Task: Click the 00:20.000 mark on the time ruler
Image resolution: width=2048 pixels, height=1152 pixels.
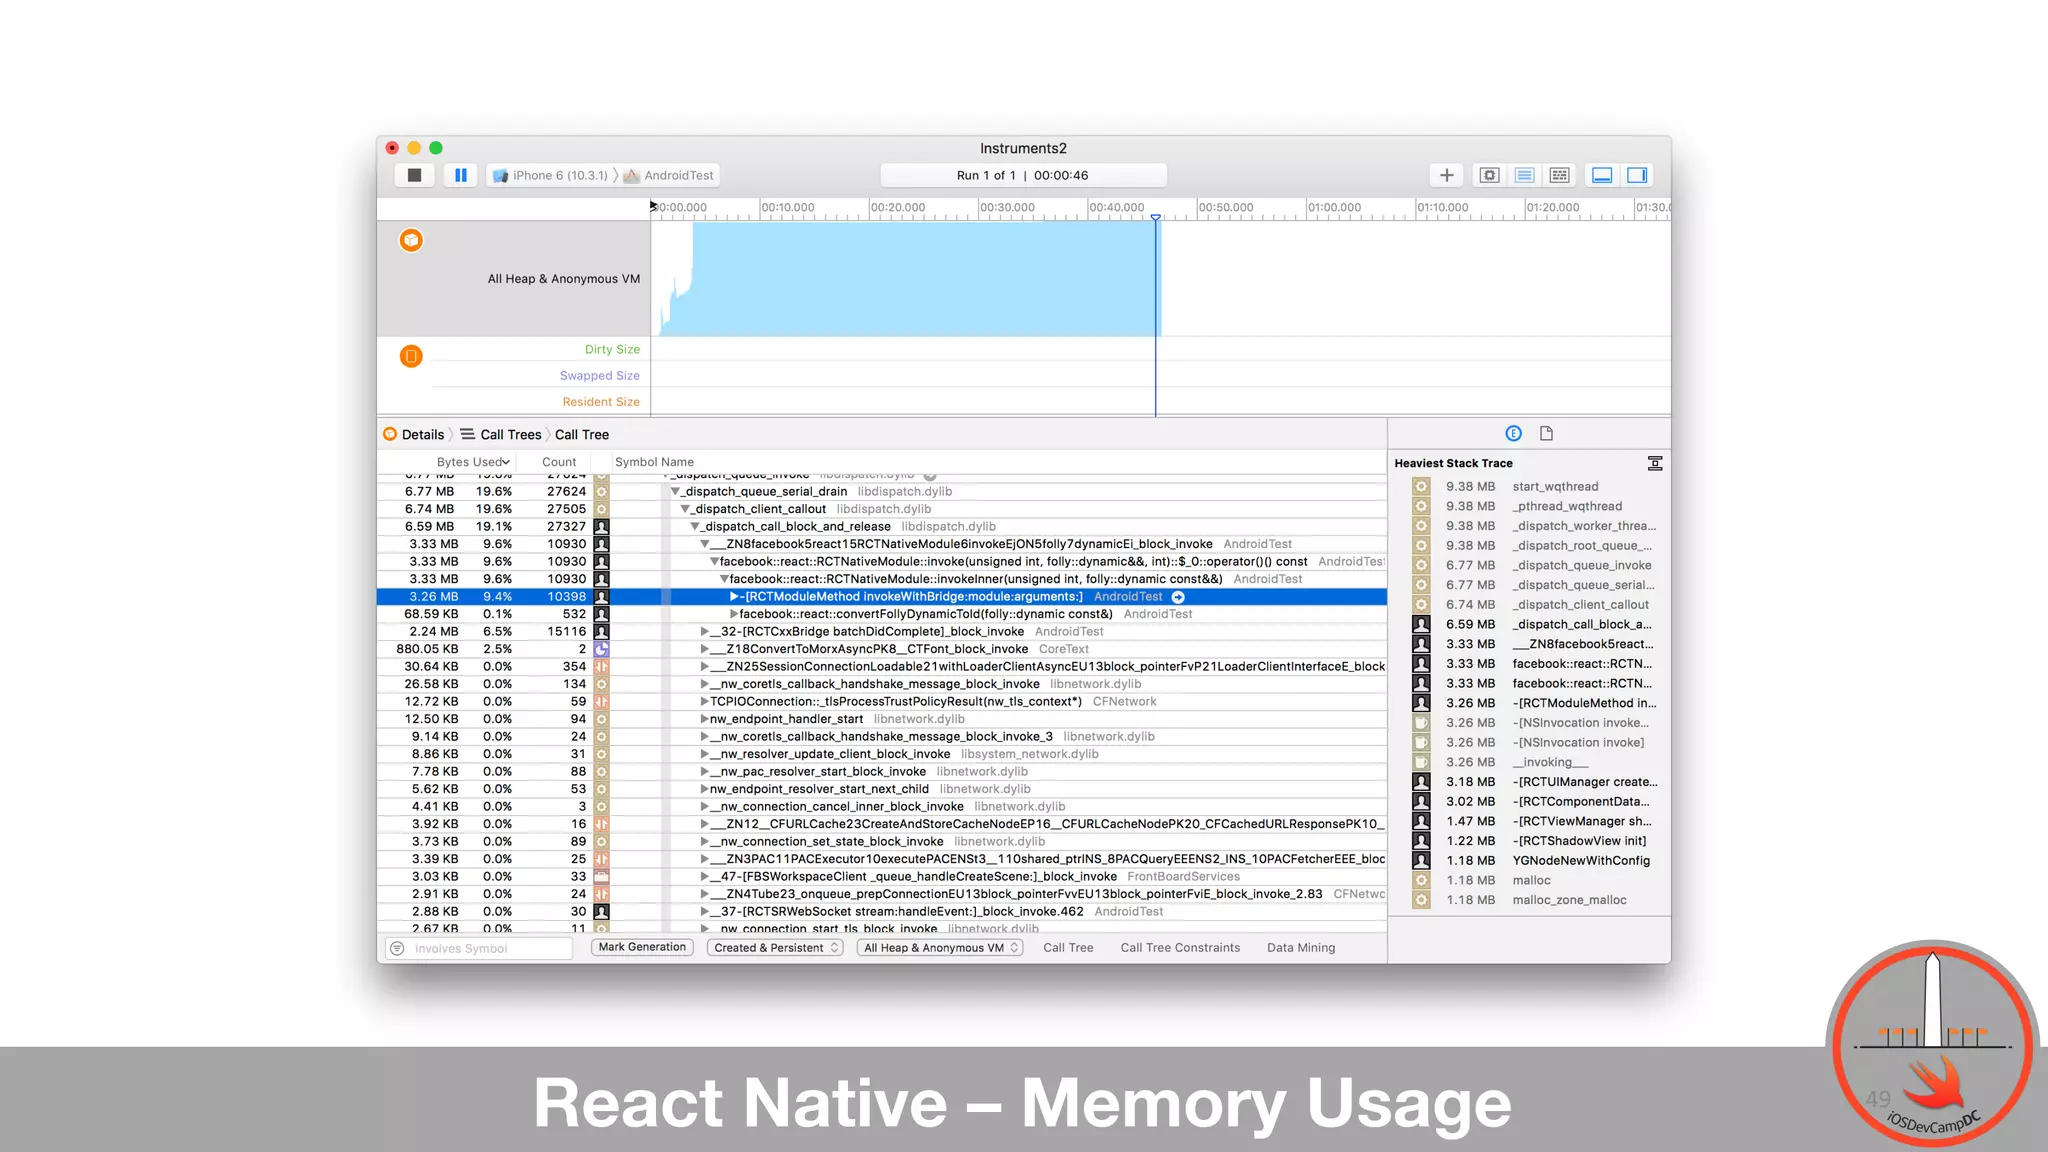Action: pyautogui.click(x=897, y=208)
